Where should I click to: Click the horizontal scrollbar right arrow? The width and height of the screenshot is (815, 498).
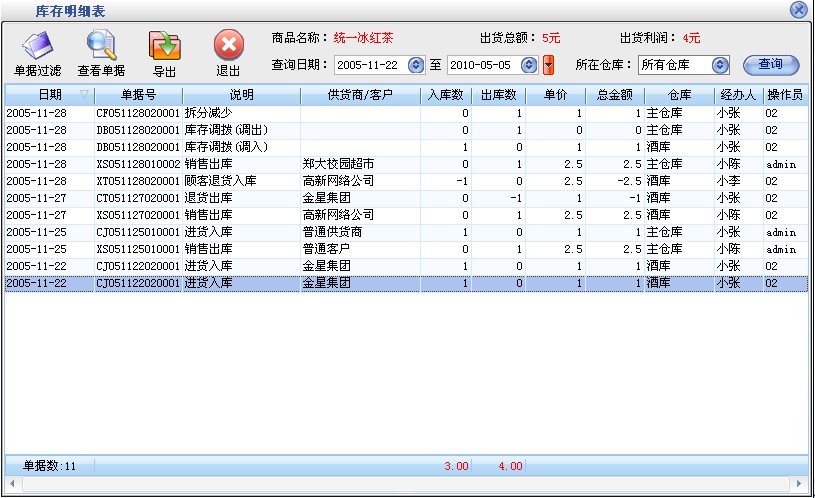pos(798,484)
